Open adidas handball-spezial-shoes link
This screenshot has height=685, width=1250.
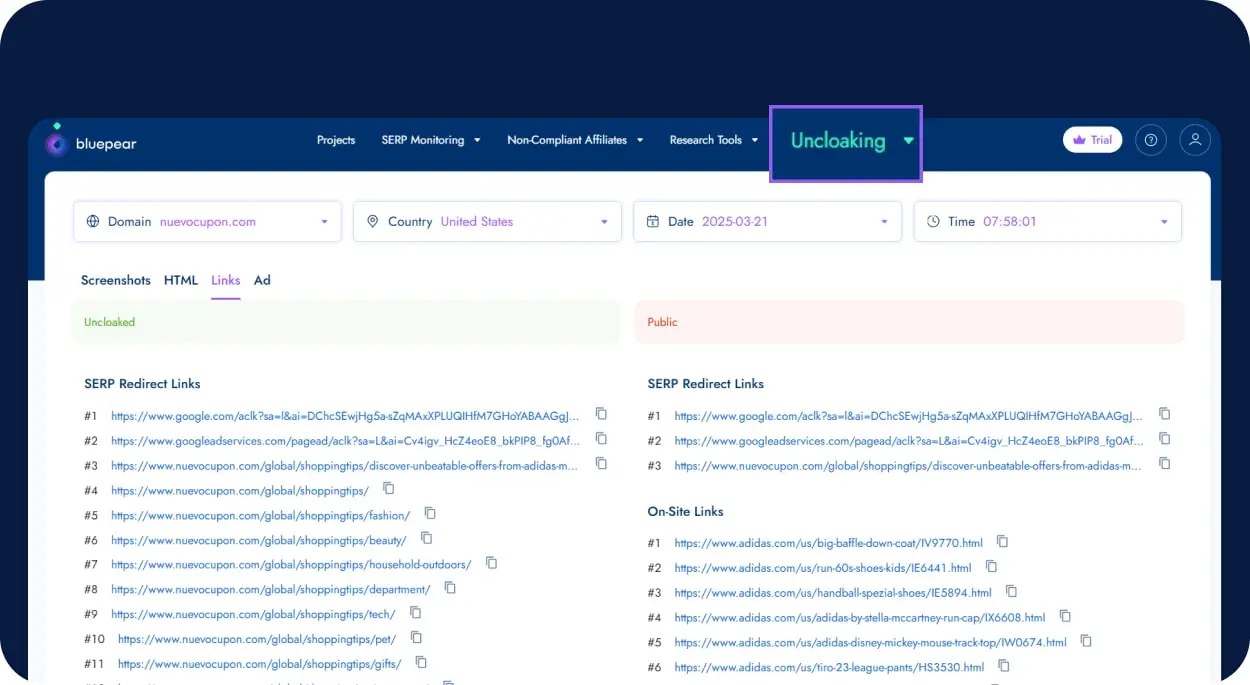[x=833, y=593]
